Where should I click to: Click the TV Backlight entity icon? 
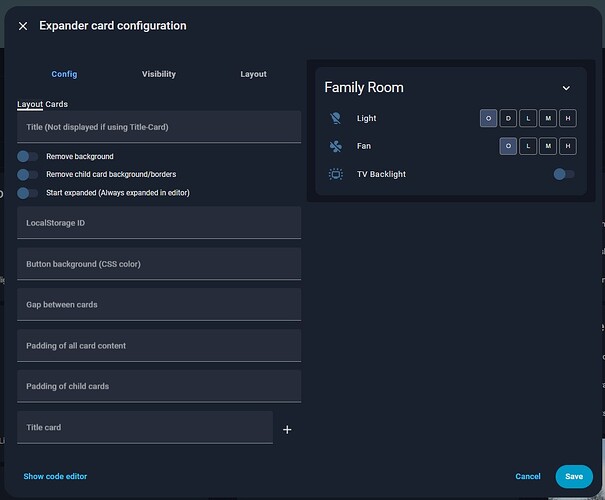point(336,174)
